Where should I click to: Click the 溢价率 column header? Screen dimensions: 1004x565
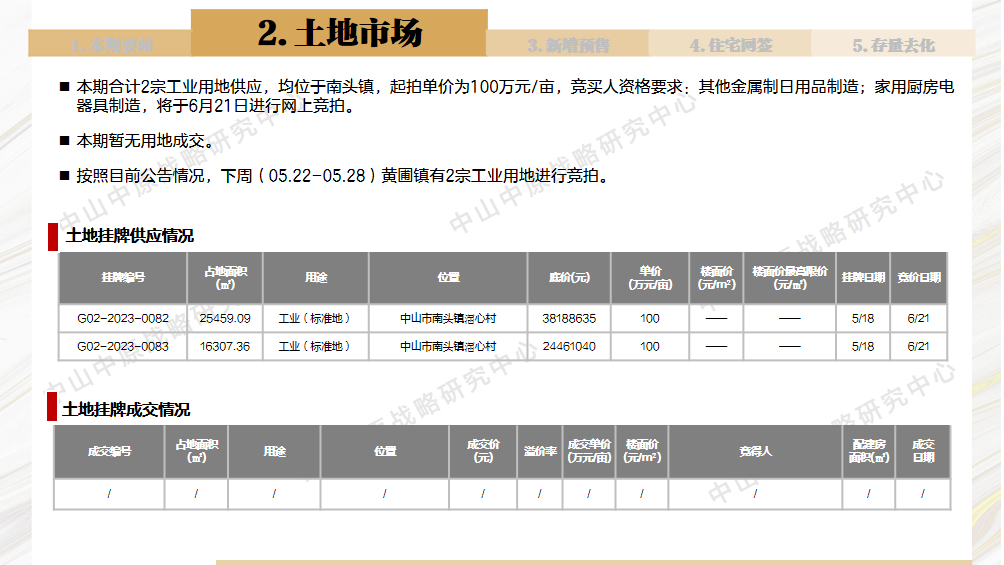540,451
